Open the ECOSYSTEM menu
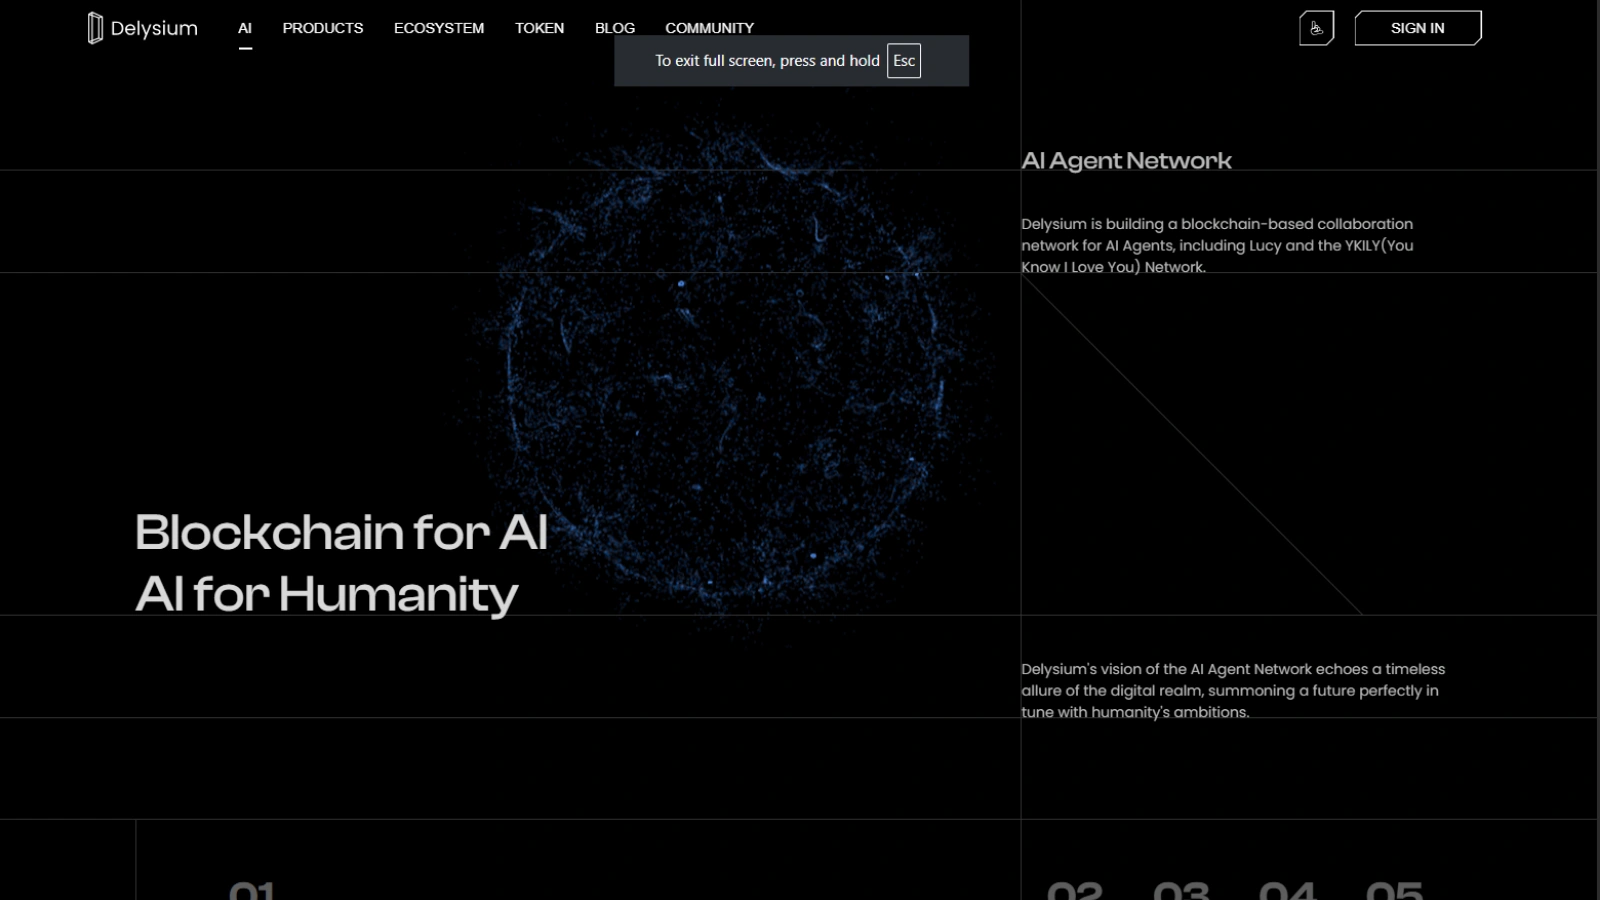The width and height of the screenshot is (1600, 900). 439,28
